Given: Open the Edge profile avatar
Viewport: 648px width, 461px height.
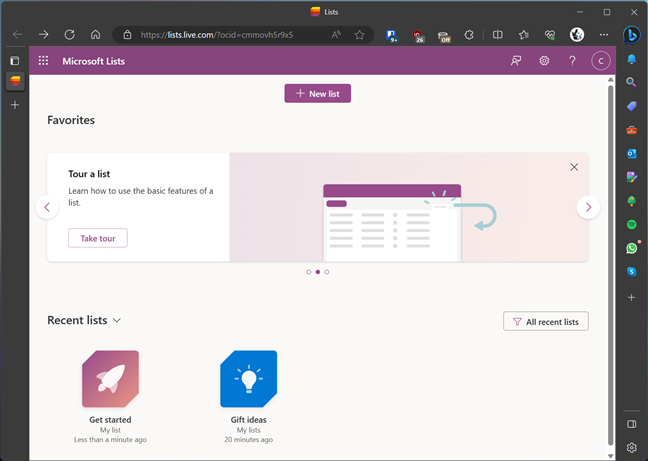Looking at the screenshot, I should (x=577, y=35).
